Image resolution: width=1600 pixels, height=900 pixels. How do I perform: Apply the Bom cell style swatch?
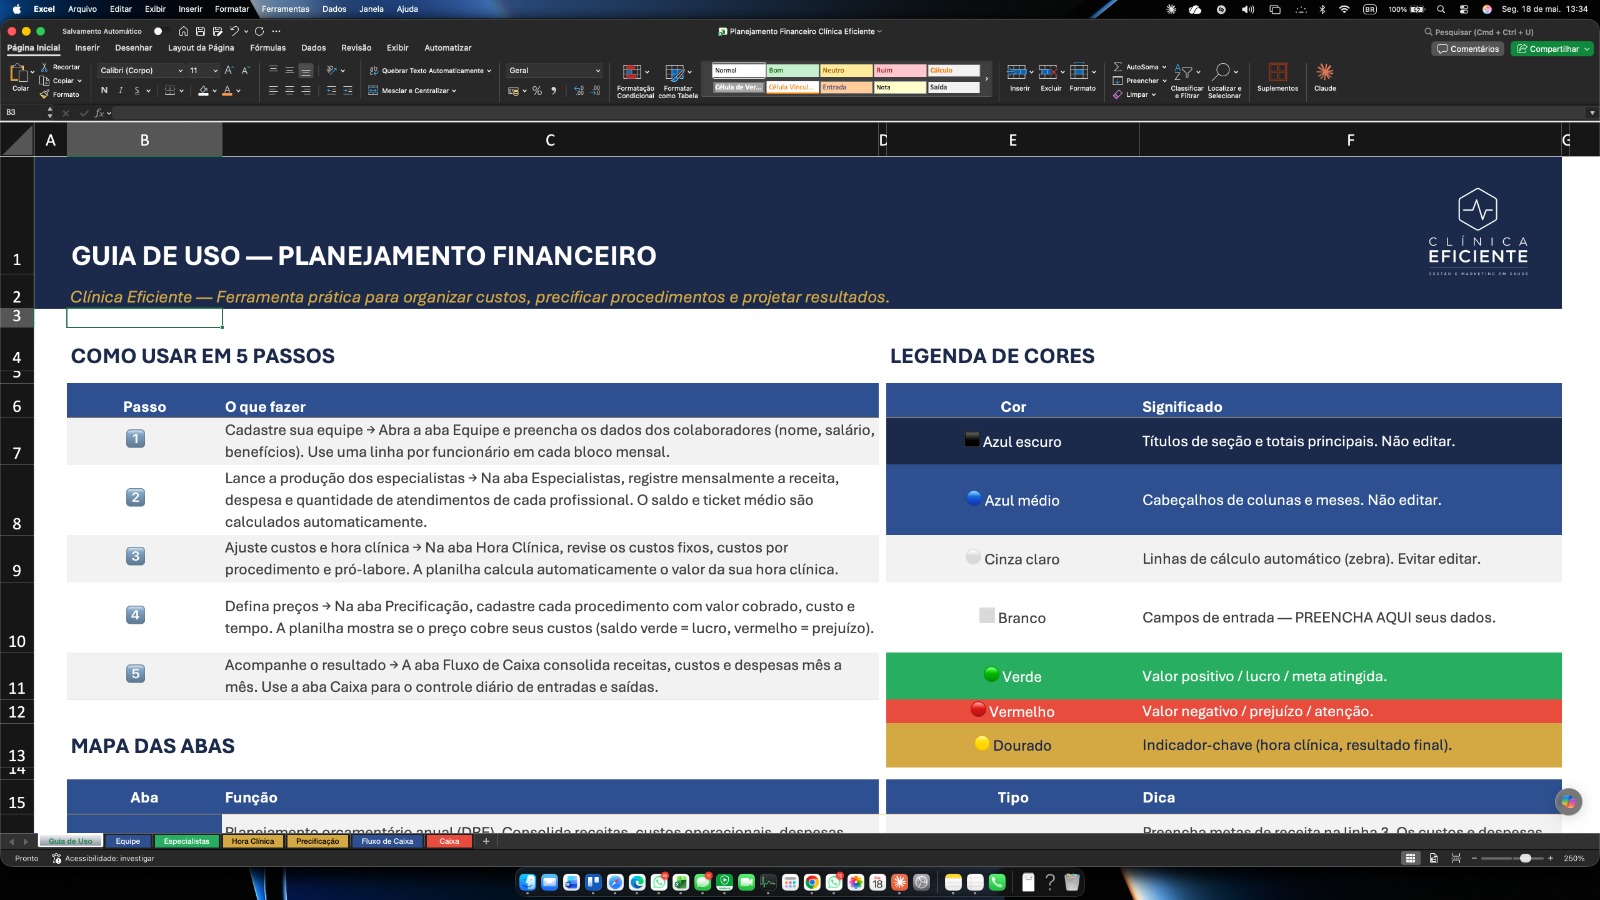pyautogui.click(x=793, y=71)
